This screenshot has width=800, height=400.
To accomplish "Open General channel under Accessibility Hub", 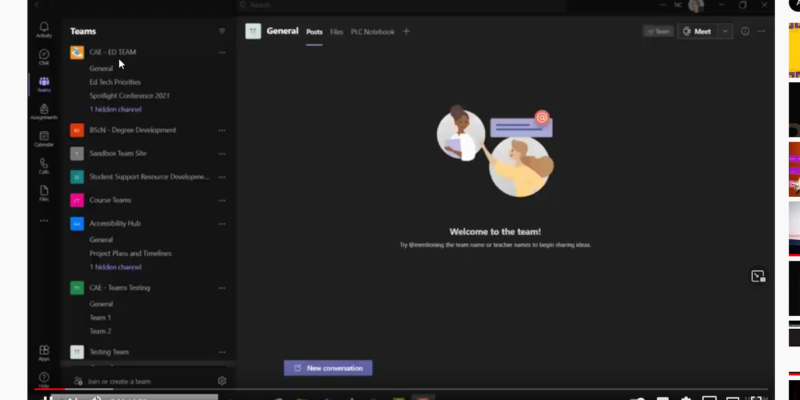I will [x=101, y=240].
